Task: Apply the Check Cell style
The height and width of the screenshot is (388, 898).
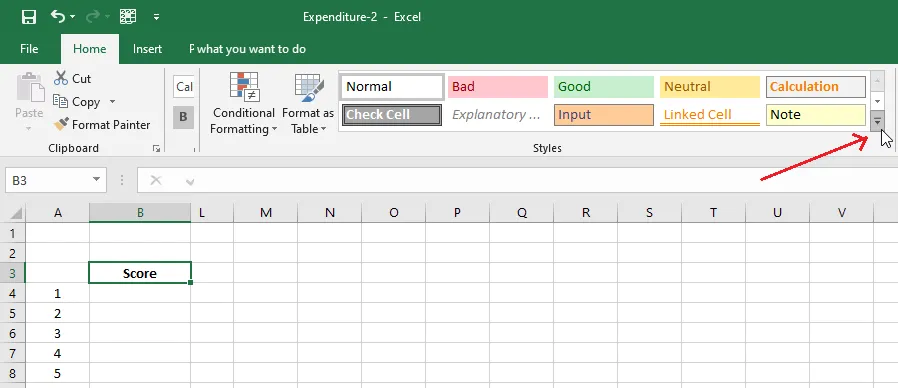Action: pyautogui.click(x=392, y=115)
